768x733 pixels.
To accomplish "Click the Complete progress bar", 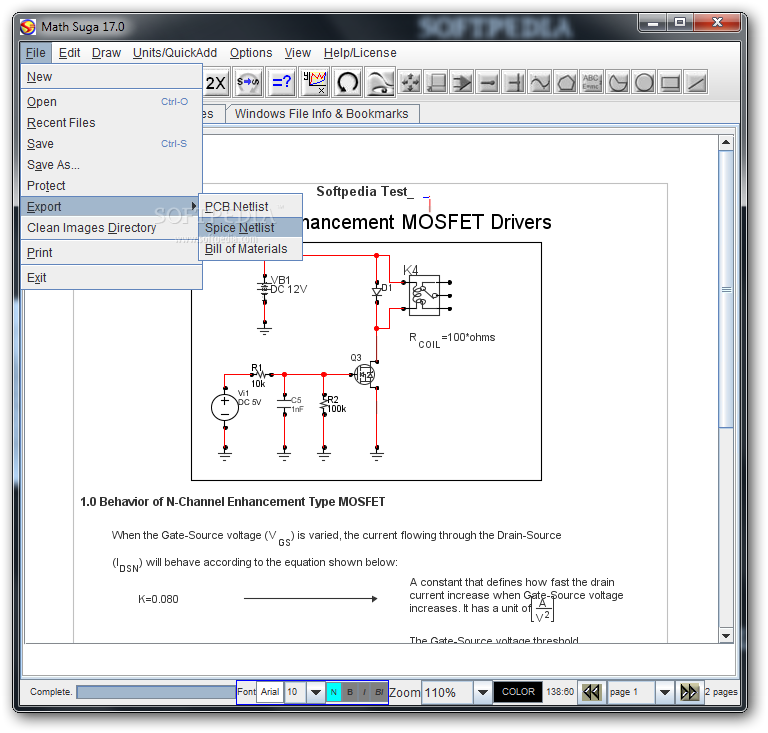I will (156, 692).
